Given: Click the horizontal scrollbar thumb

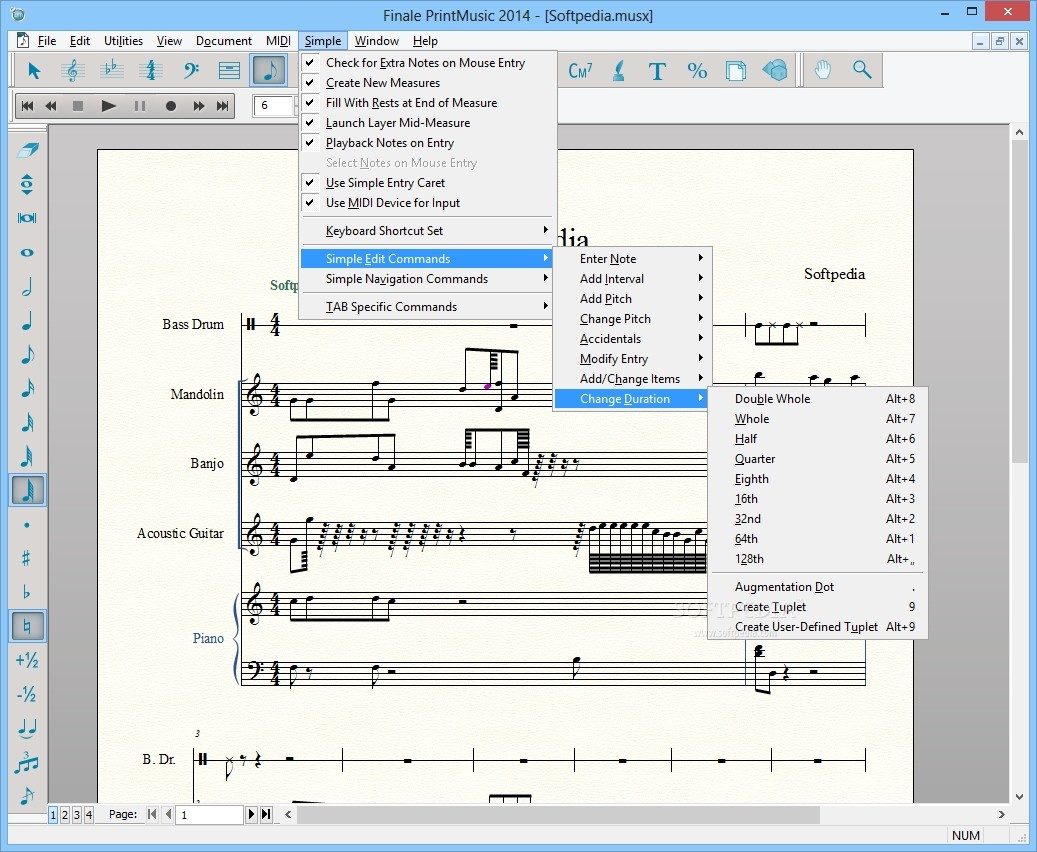Looking at the screenshot, I should [558, 814].
